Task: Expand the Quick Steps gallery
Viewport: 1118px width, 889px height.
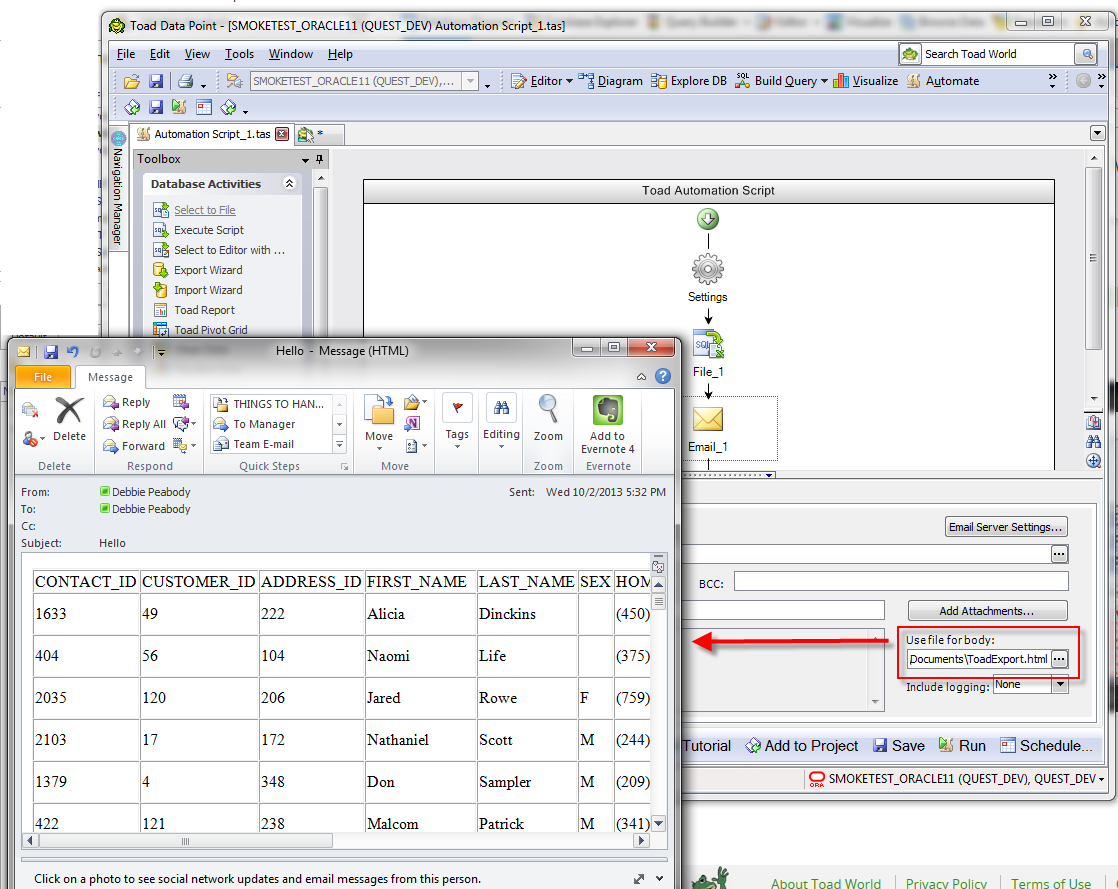Action: (x=339, y=444)
